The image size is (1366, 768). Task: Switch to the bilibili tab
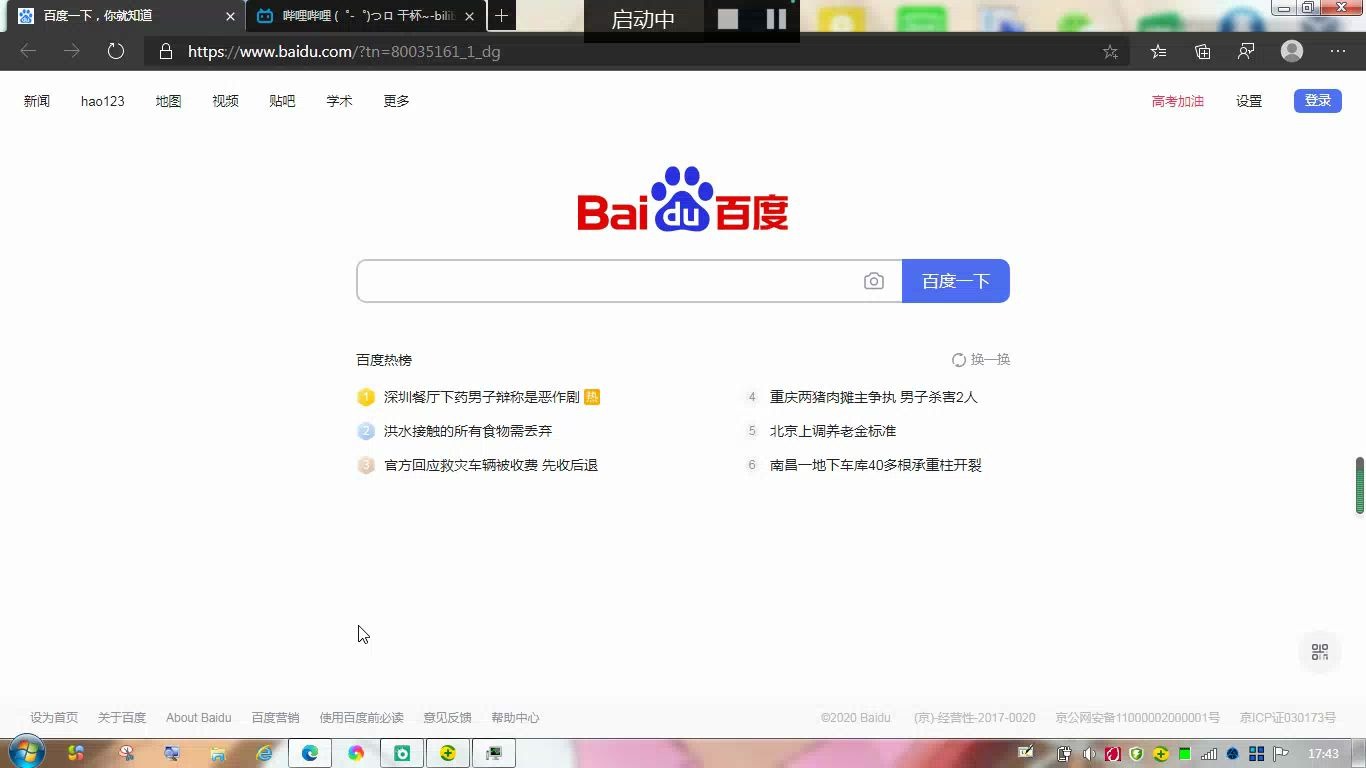(x=366, y=16)
